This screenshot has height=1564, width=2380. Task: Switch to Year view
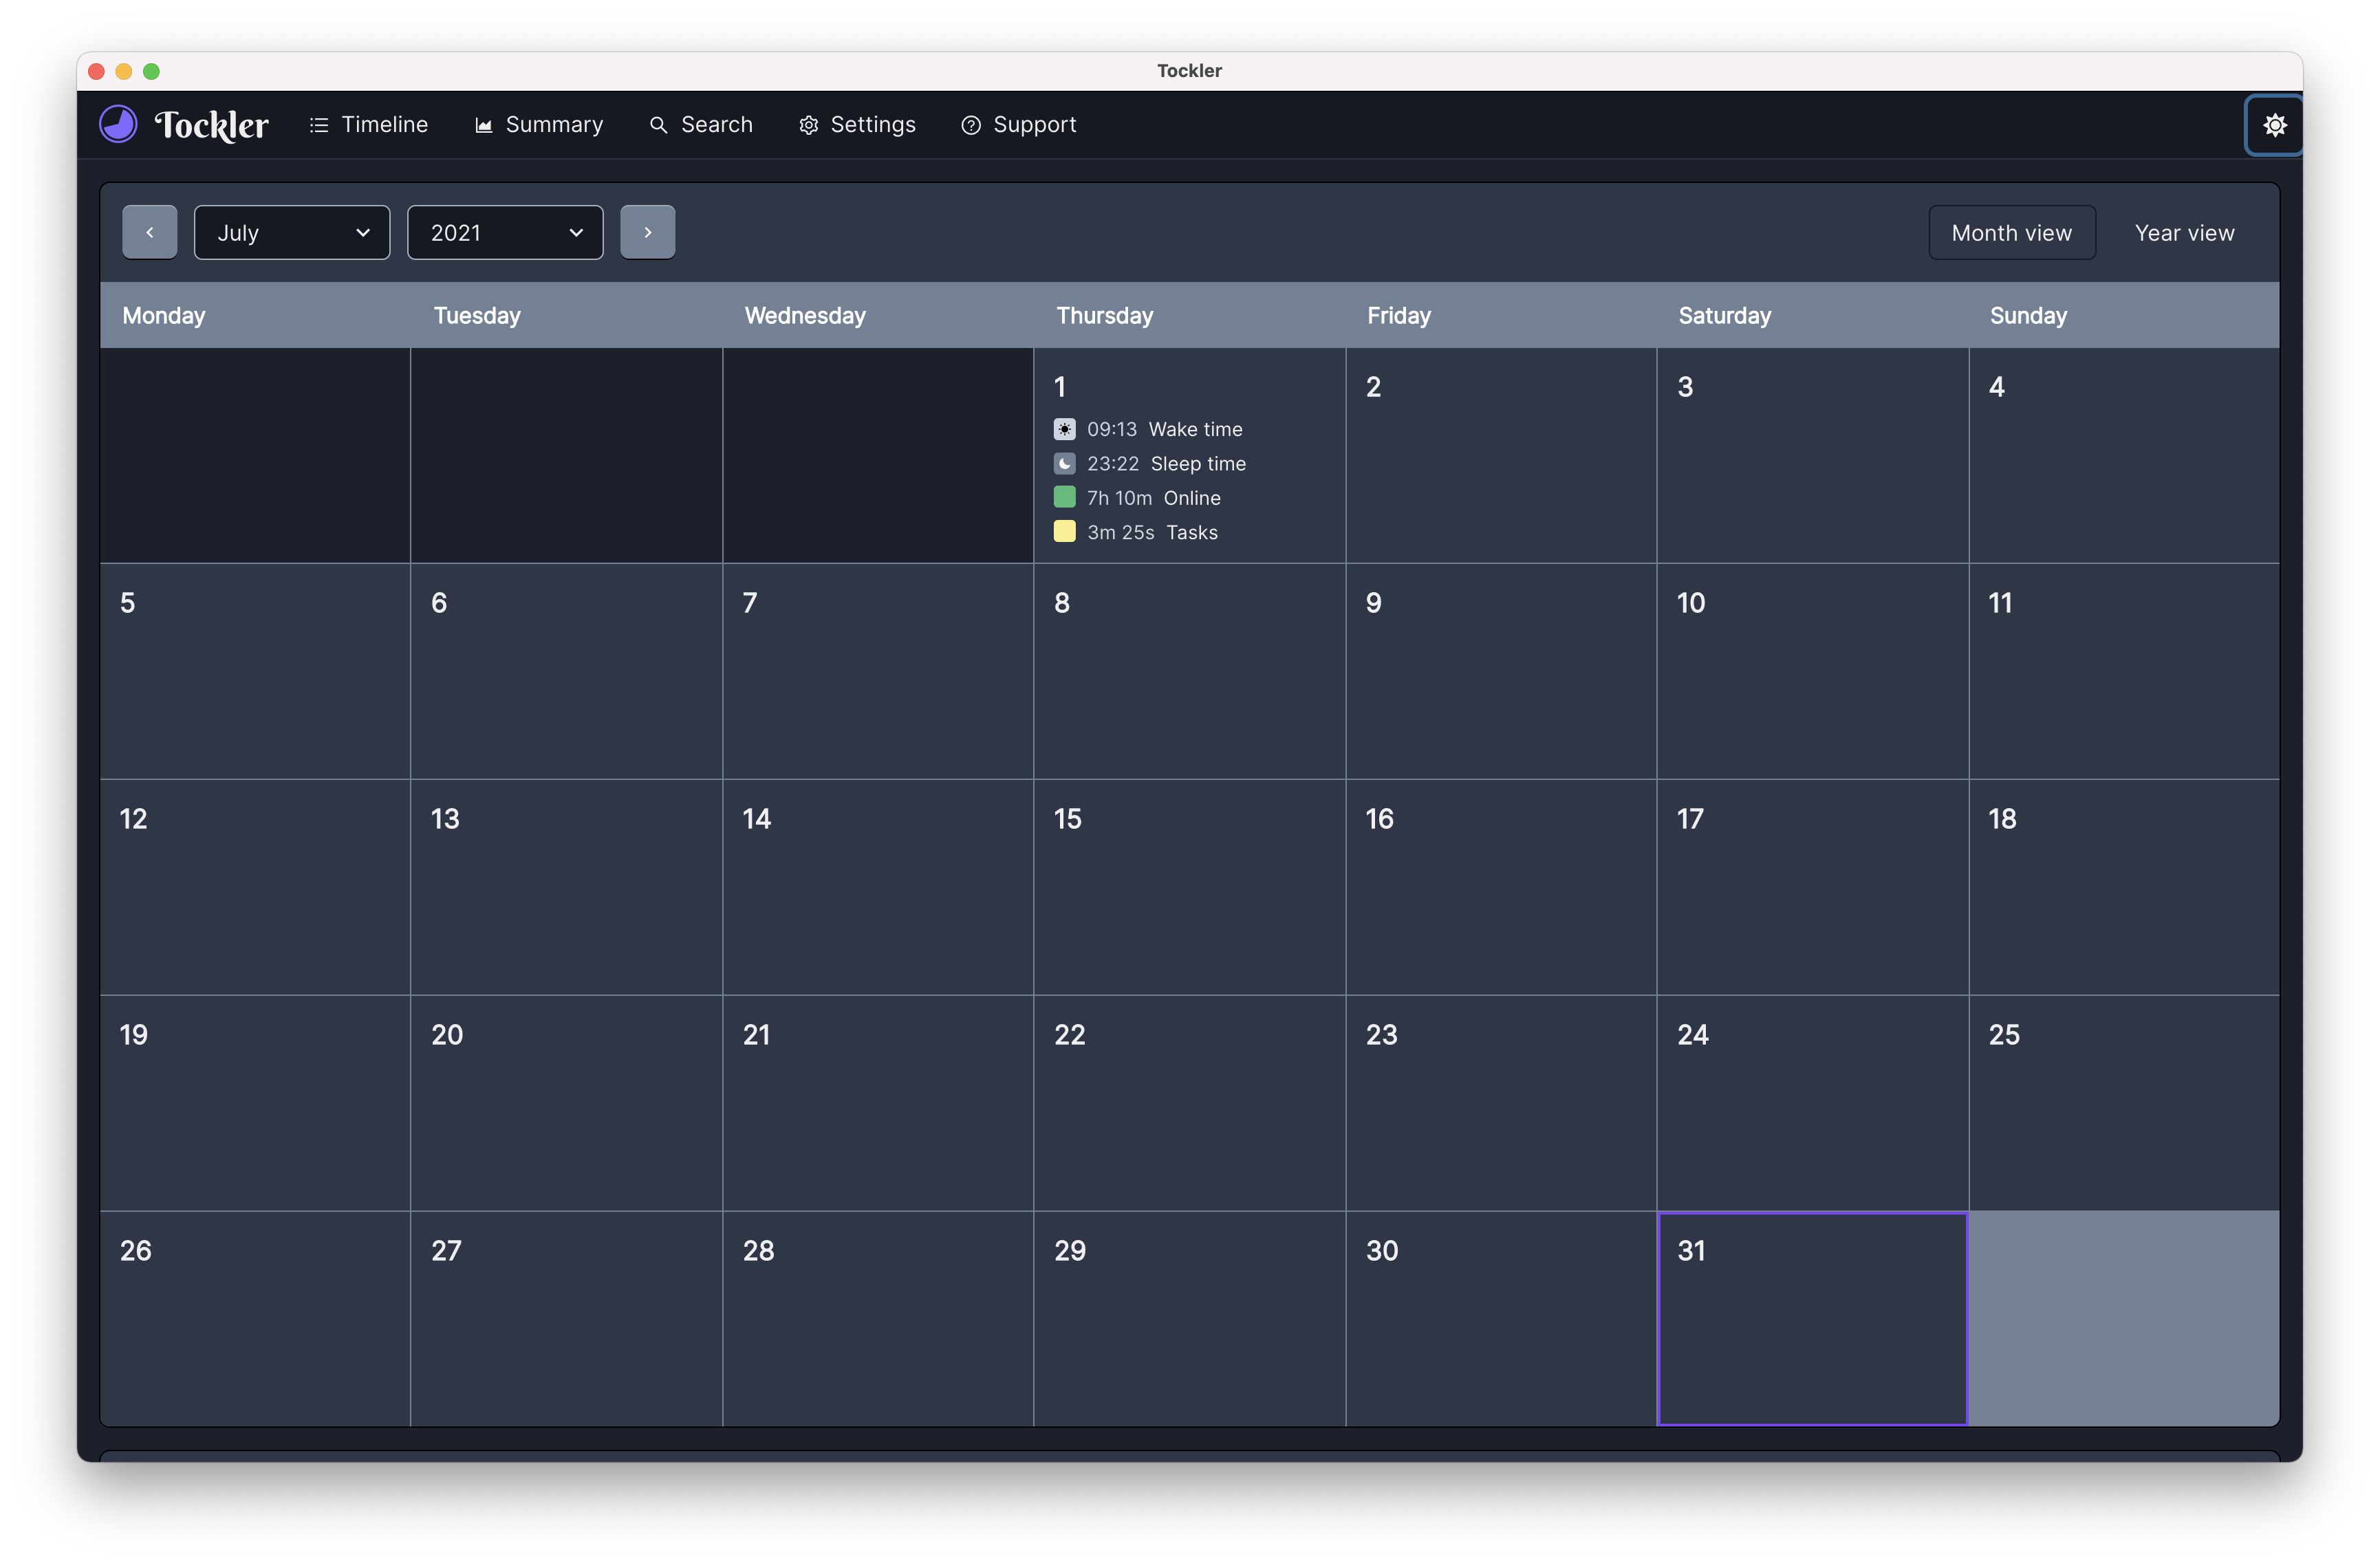[2184, 233]
